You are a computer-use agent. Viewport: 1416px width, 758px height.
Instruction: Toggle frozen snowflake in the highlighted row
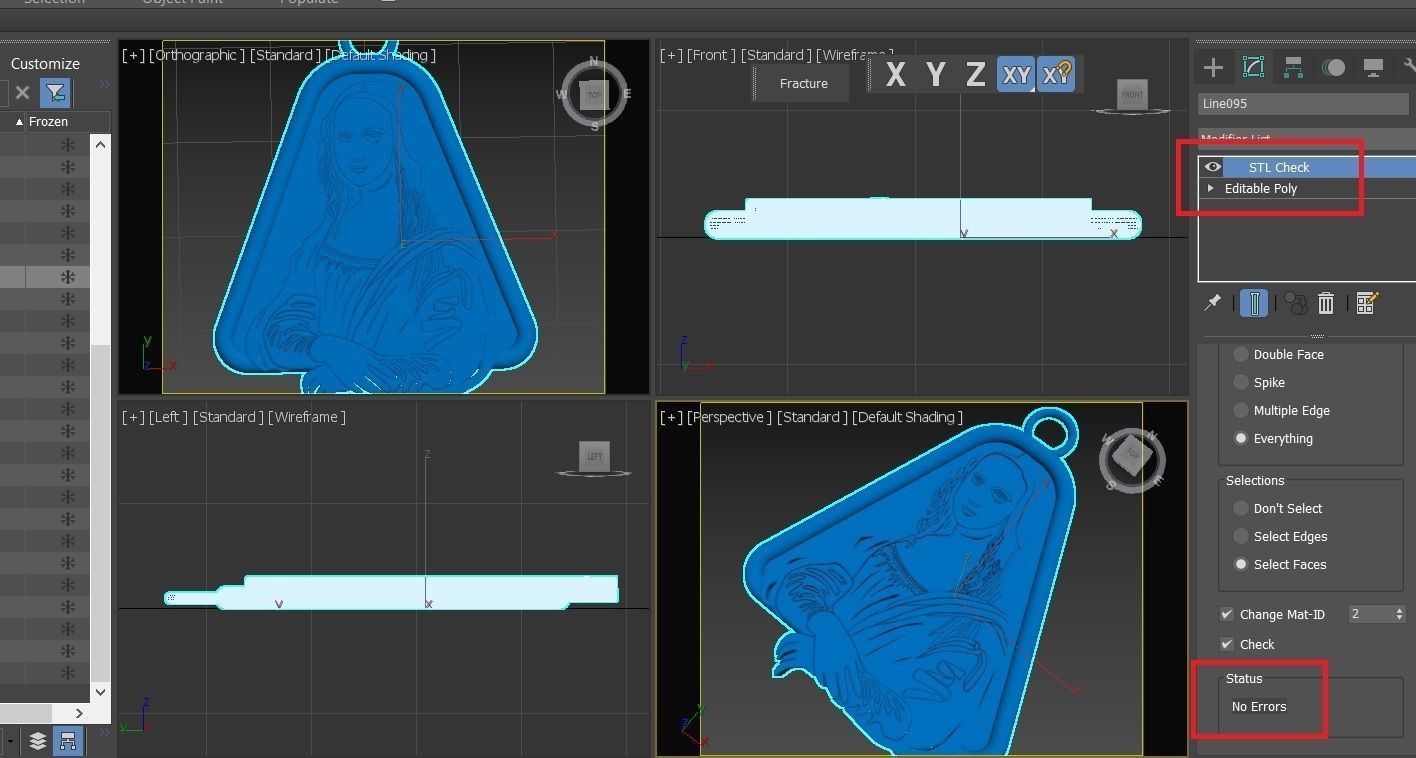click(68, 277)
